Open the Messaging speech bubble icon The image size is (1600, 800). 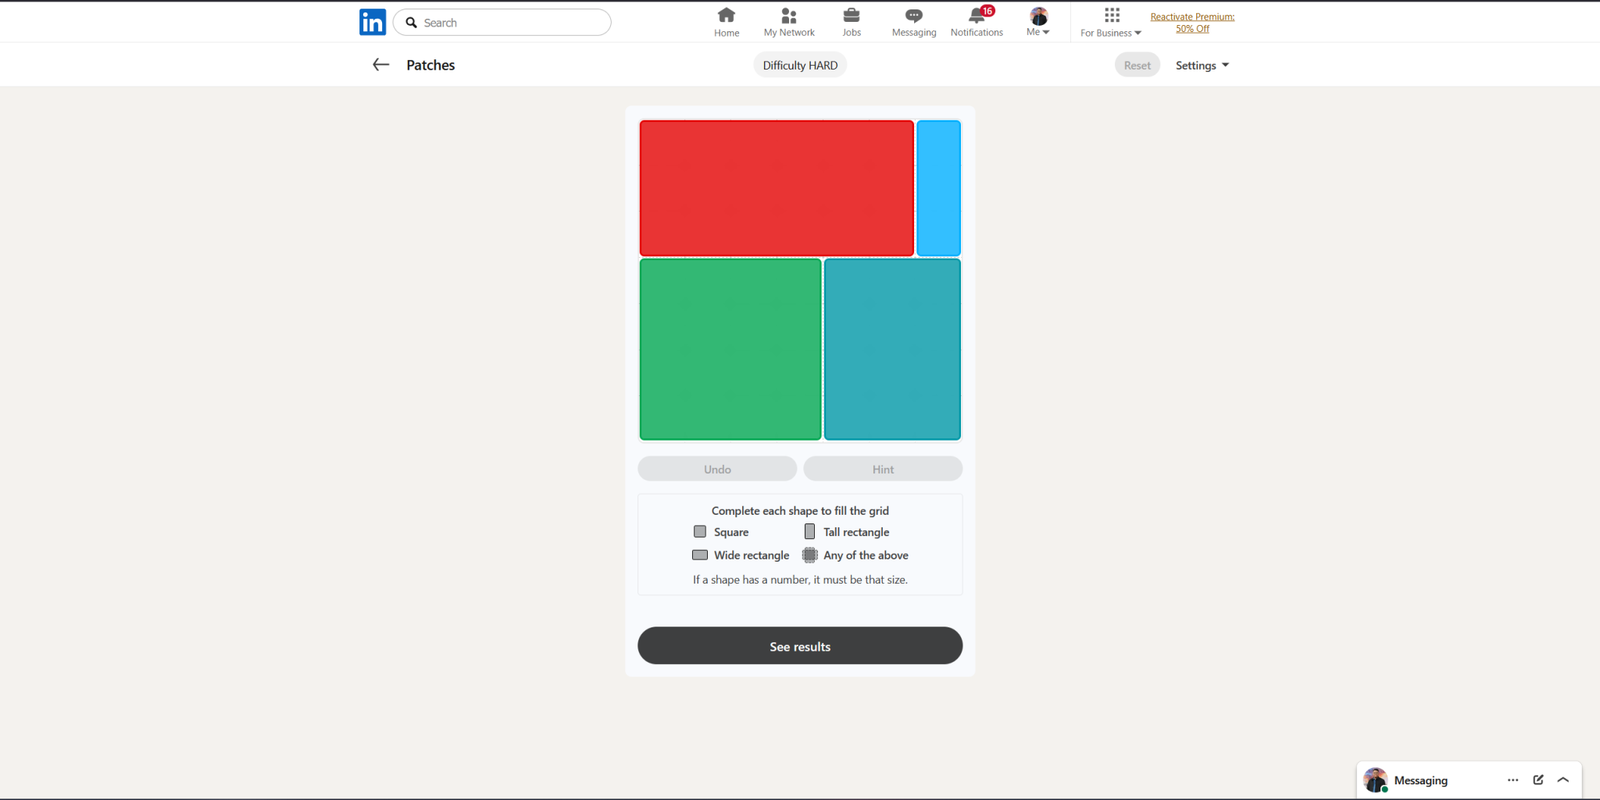tap(913, 16)
